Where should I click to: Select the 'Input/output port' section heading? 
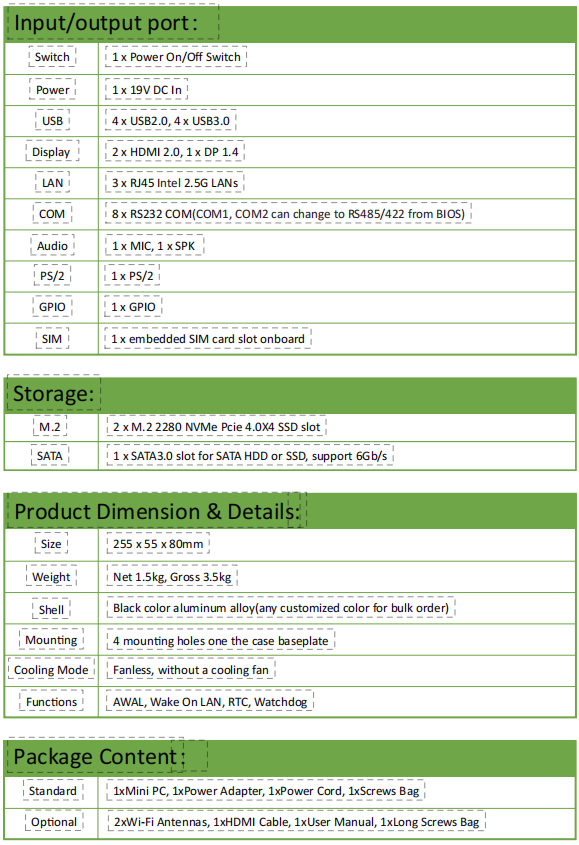(106, 23)
